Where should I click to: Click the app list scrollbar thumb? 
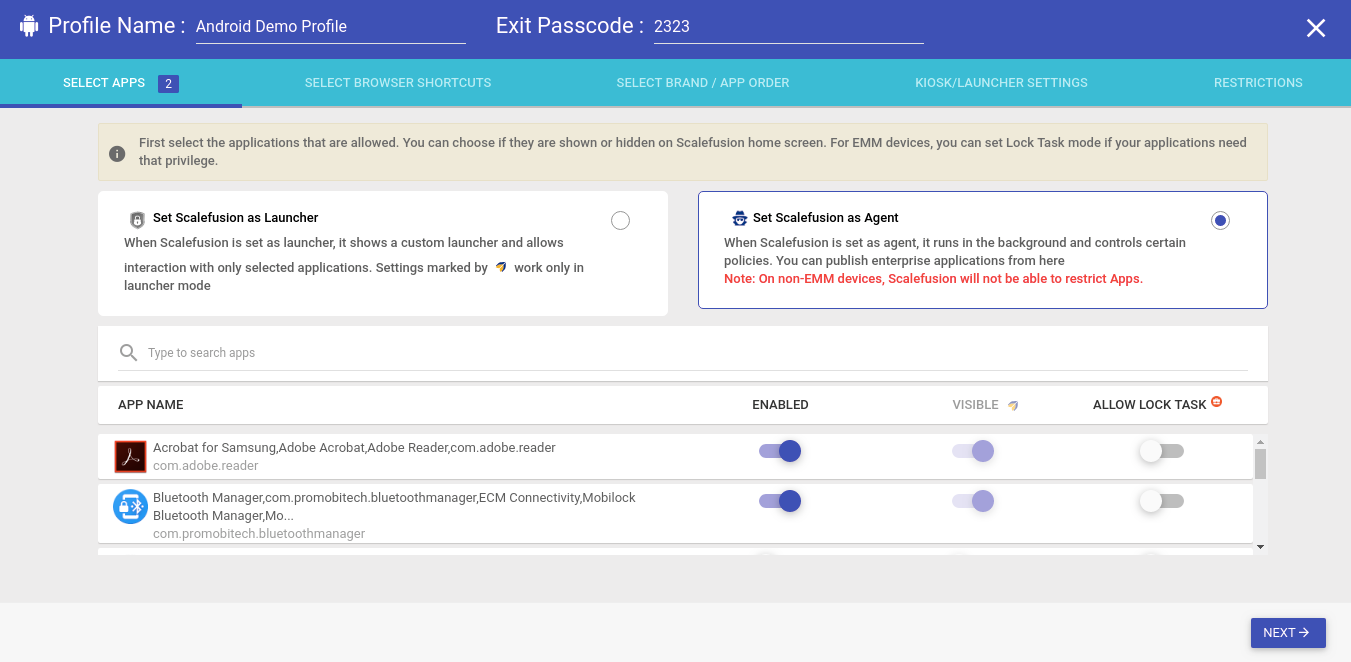click(1260, 464)
